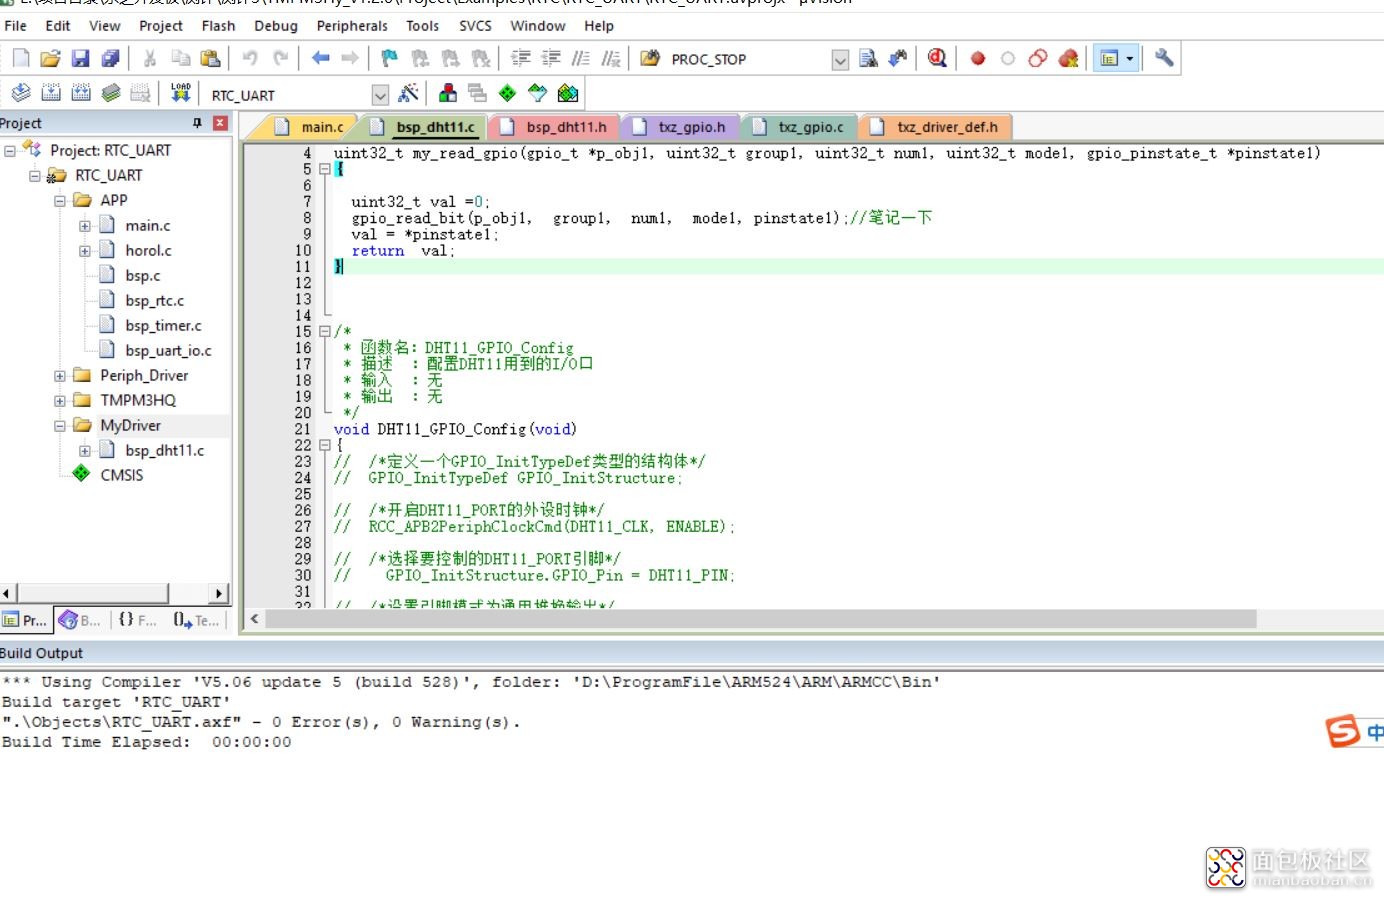
Task: Select bsp_uart_io.c in project tree
Action: 168,350
